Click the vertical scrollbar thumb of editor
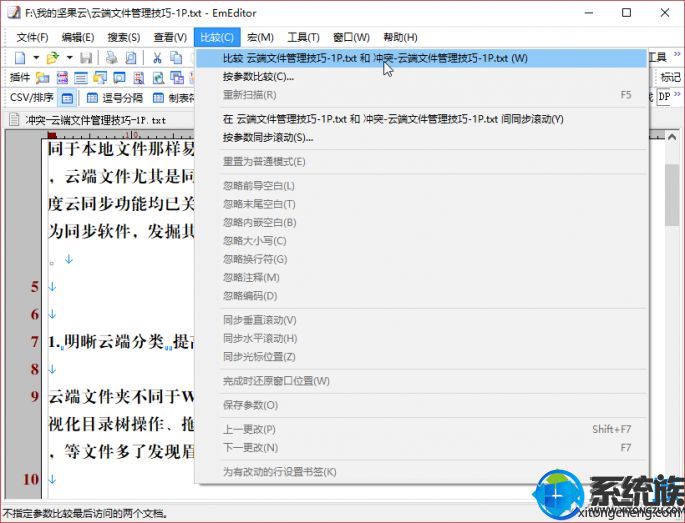The height and width of the screenshot is (523, 685). click(671, 194)
